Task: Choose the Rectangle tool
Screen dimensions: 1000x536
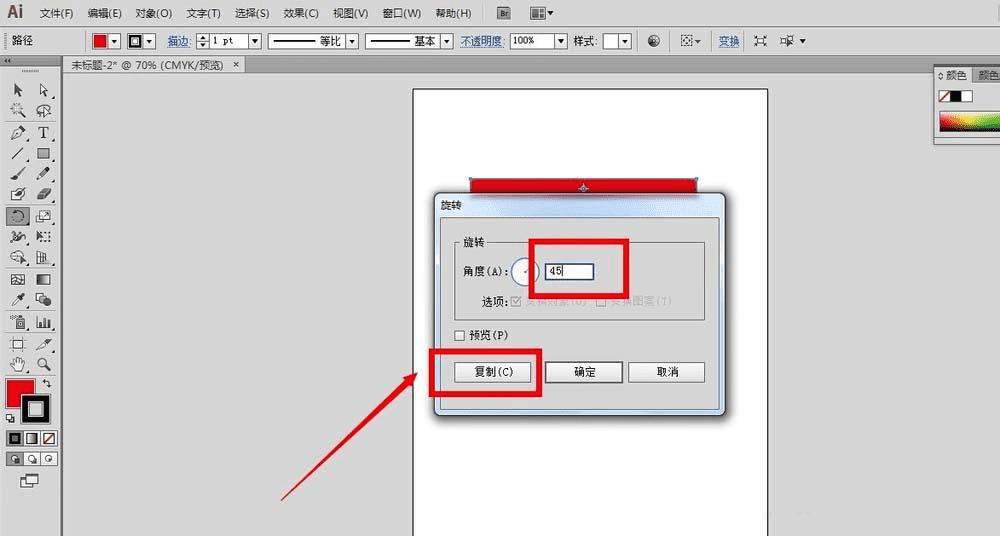Action: coord(43,153)
